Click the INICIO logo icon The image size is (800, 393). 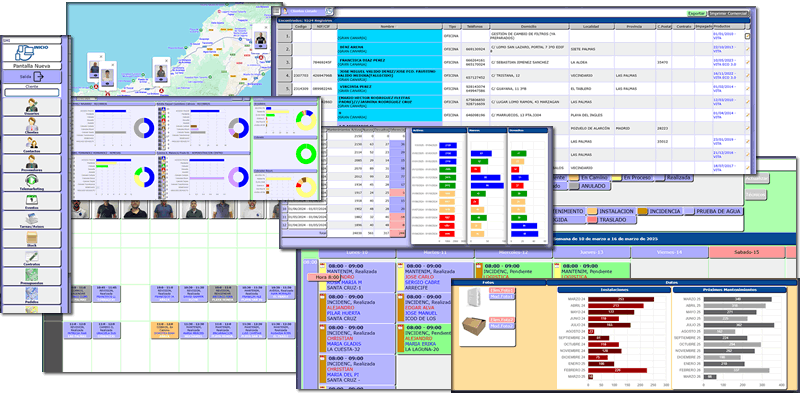point(32,52)
